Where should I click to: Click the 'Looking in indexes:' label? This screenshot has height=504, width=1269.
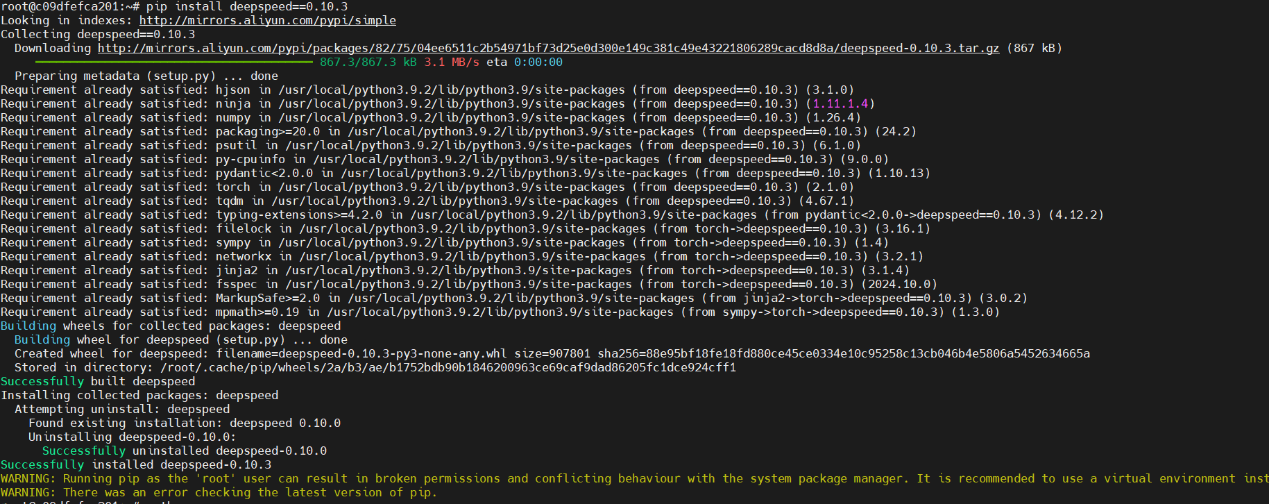pos(66,20)
